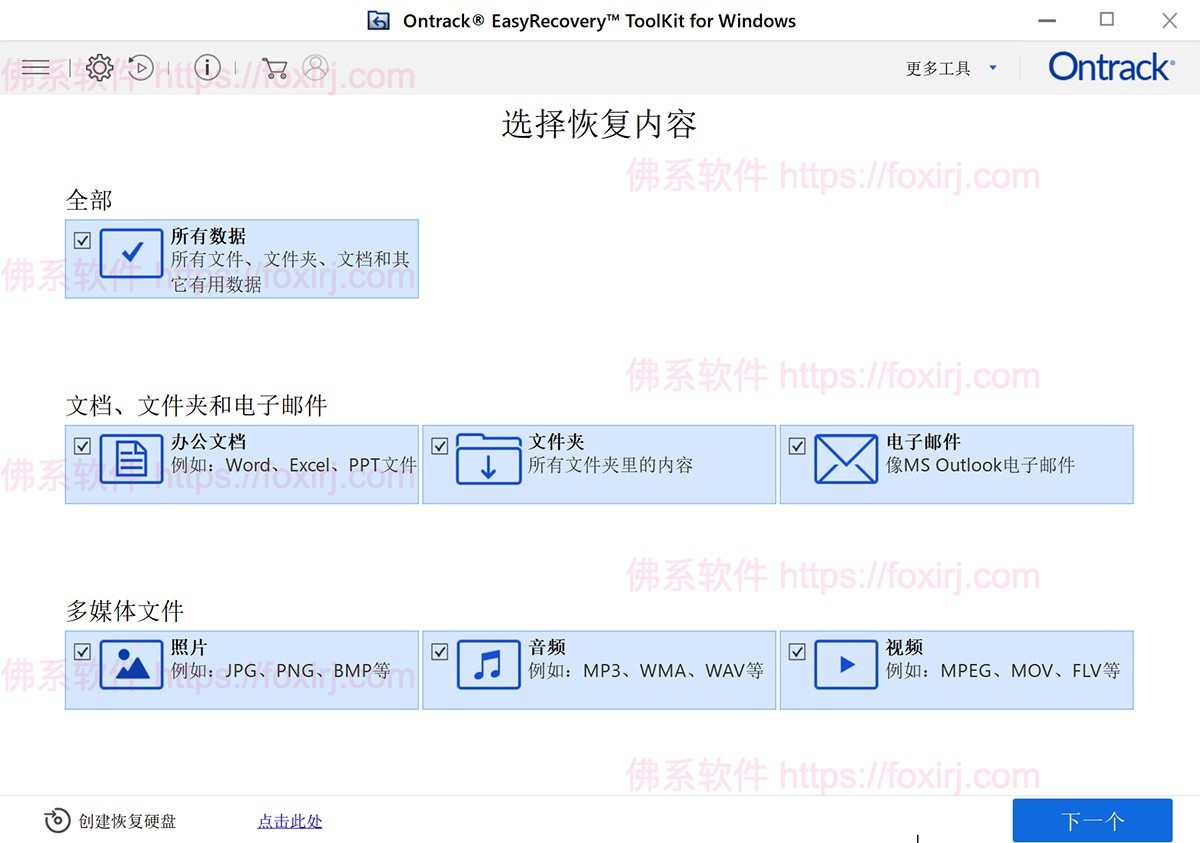Select the 文件夹 recovery tile
The height and width of the screenshot is (843, 1200).
(x=598, y=464)
